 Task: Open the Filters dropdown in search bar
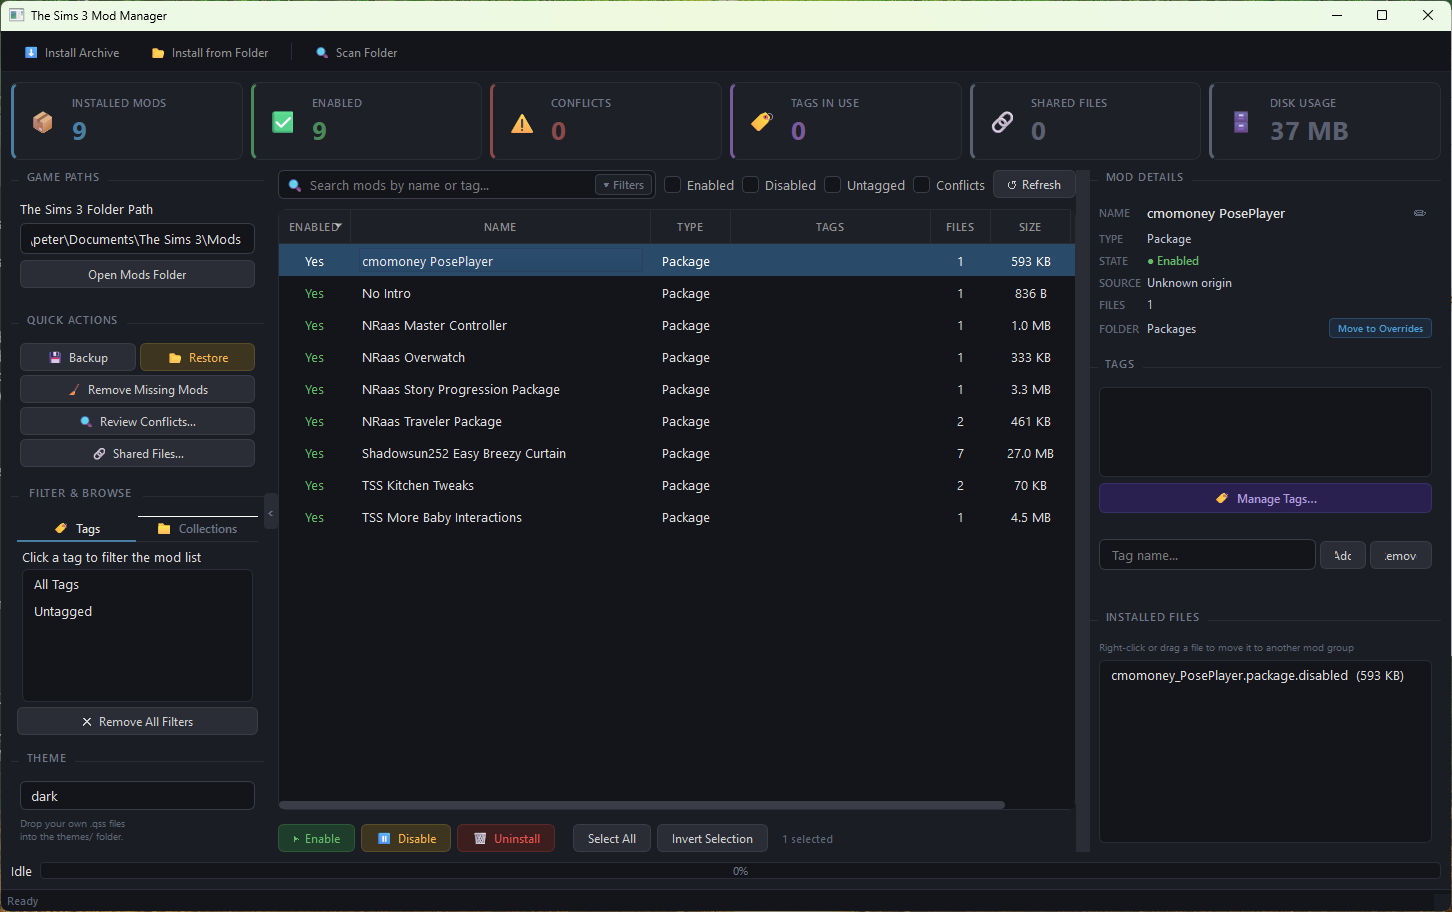[623, 185]
